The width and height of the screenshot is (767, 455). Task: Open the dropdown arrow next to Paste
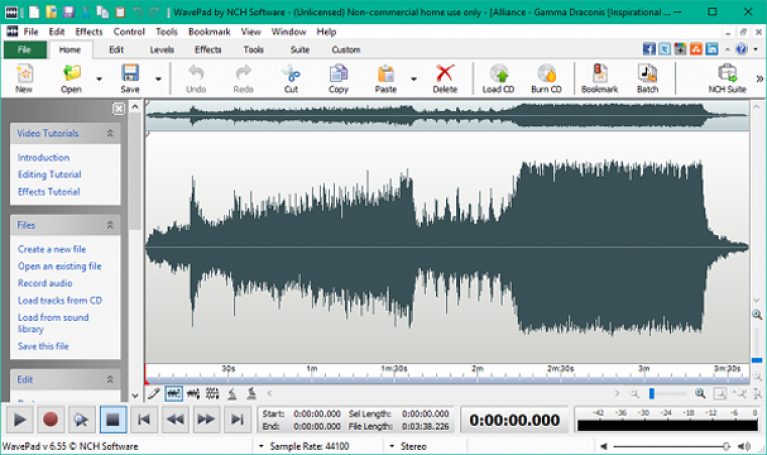414,79
